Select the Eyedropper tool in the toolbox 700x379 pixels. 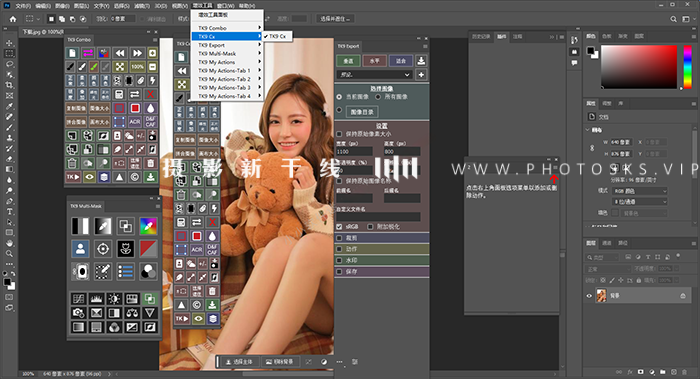[9, 106]
